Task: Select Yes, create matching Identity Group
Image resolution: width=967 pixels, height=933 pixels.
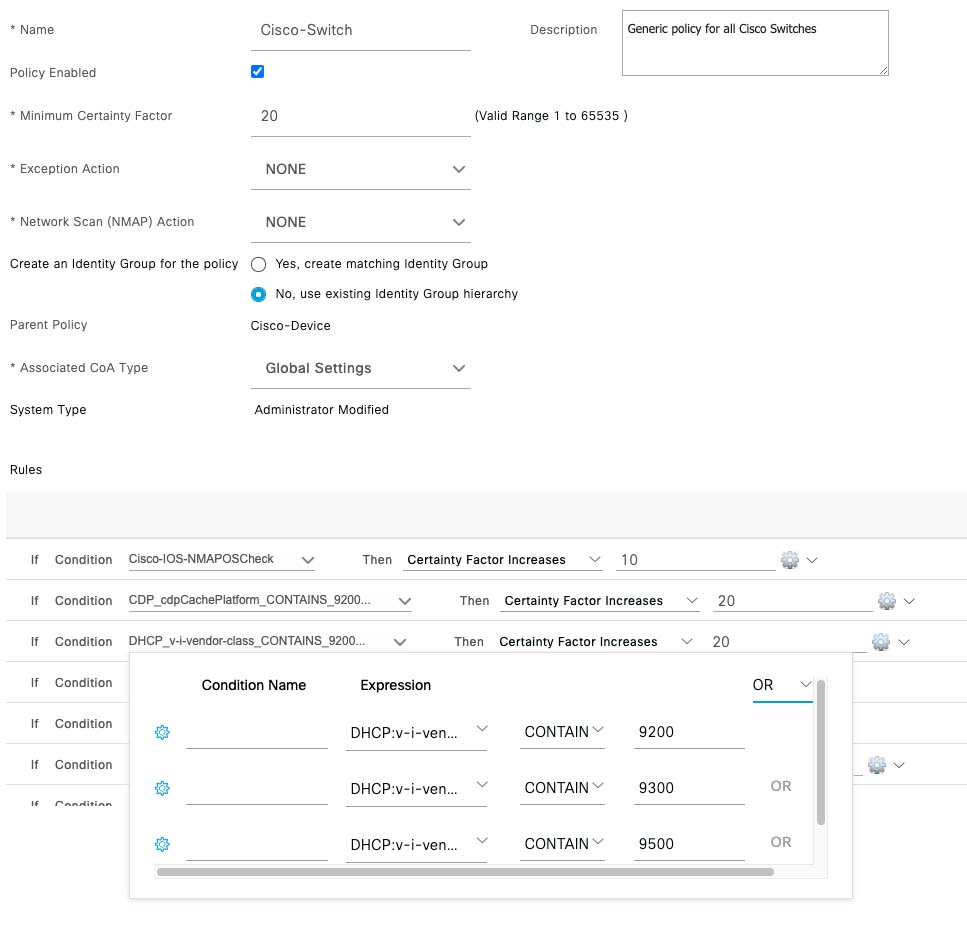Action: tap(258, 265)
